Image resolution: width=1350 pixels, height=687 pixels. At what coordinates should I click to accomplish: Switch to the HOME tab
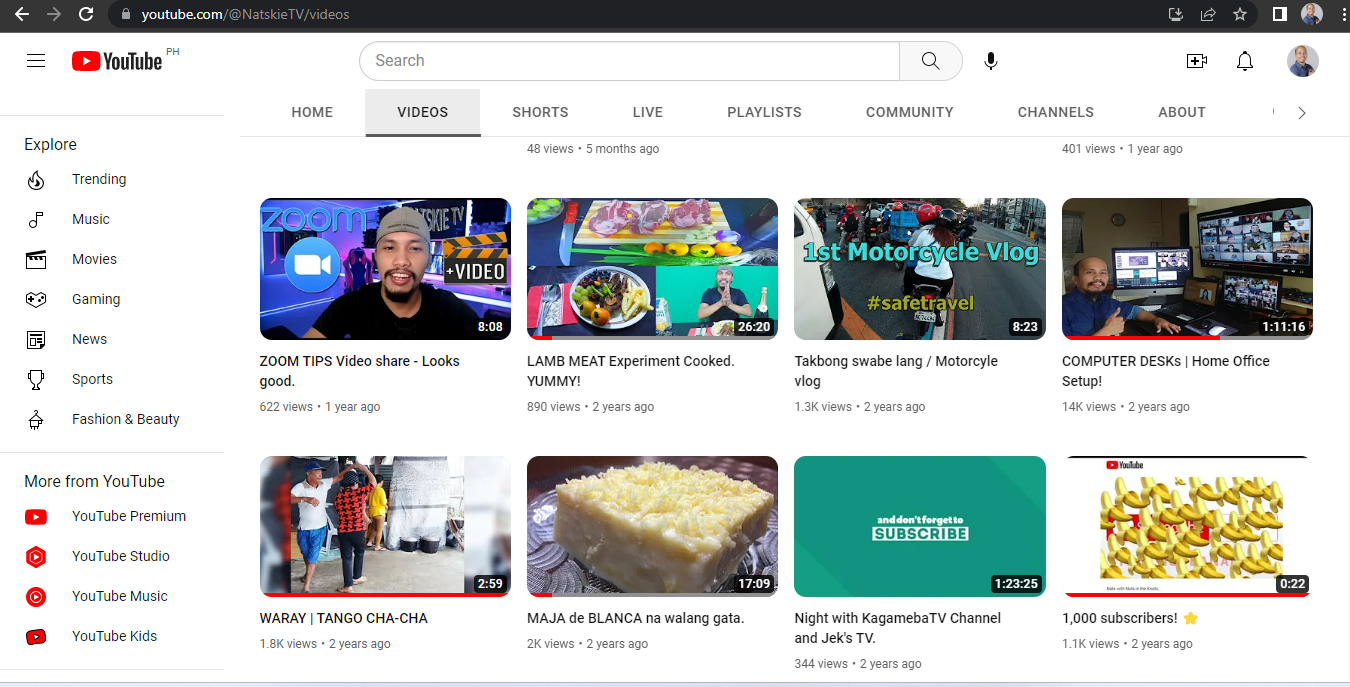[x=312, y=113]
